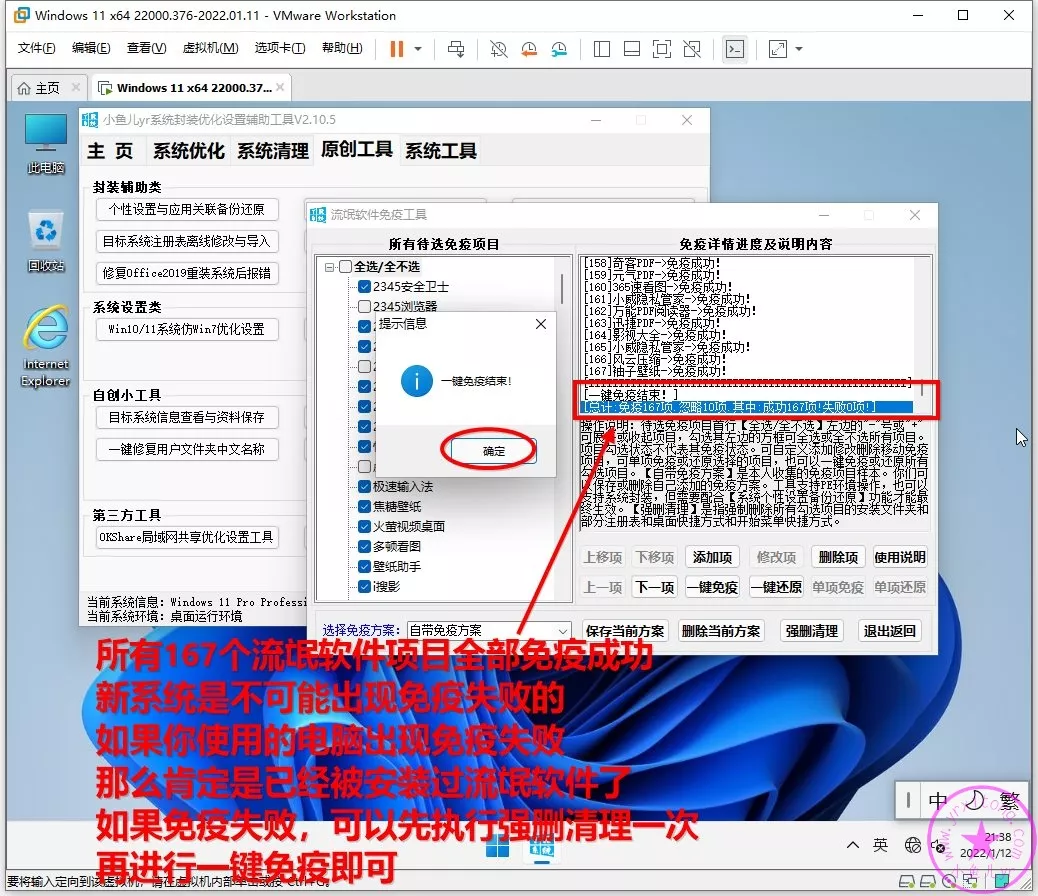This screenshot has height=896, width=1038.
Task: Collapse the 全选/全不选 tree node
Action: [x=329, y=267]
